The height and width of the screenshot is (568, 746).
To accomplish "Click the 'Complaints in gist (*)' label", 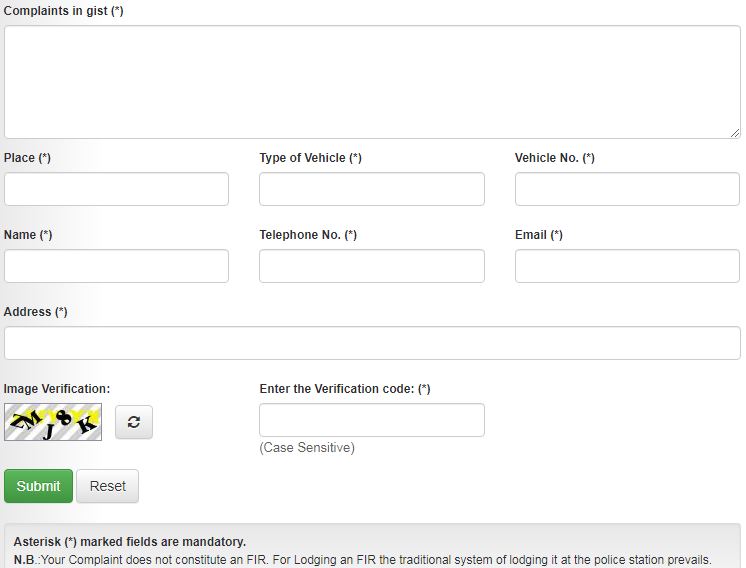I will [x=64, y=11].
